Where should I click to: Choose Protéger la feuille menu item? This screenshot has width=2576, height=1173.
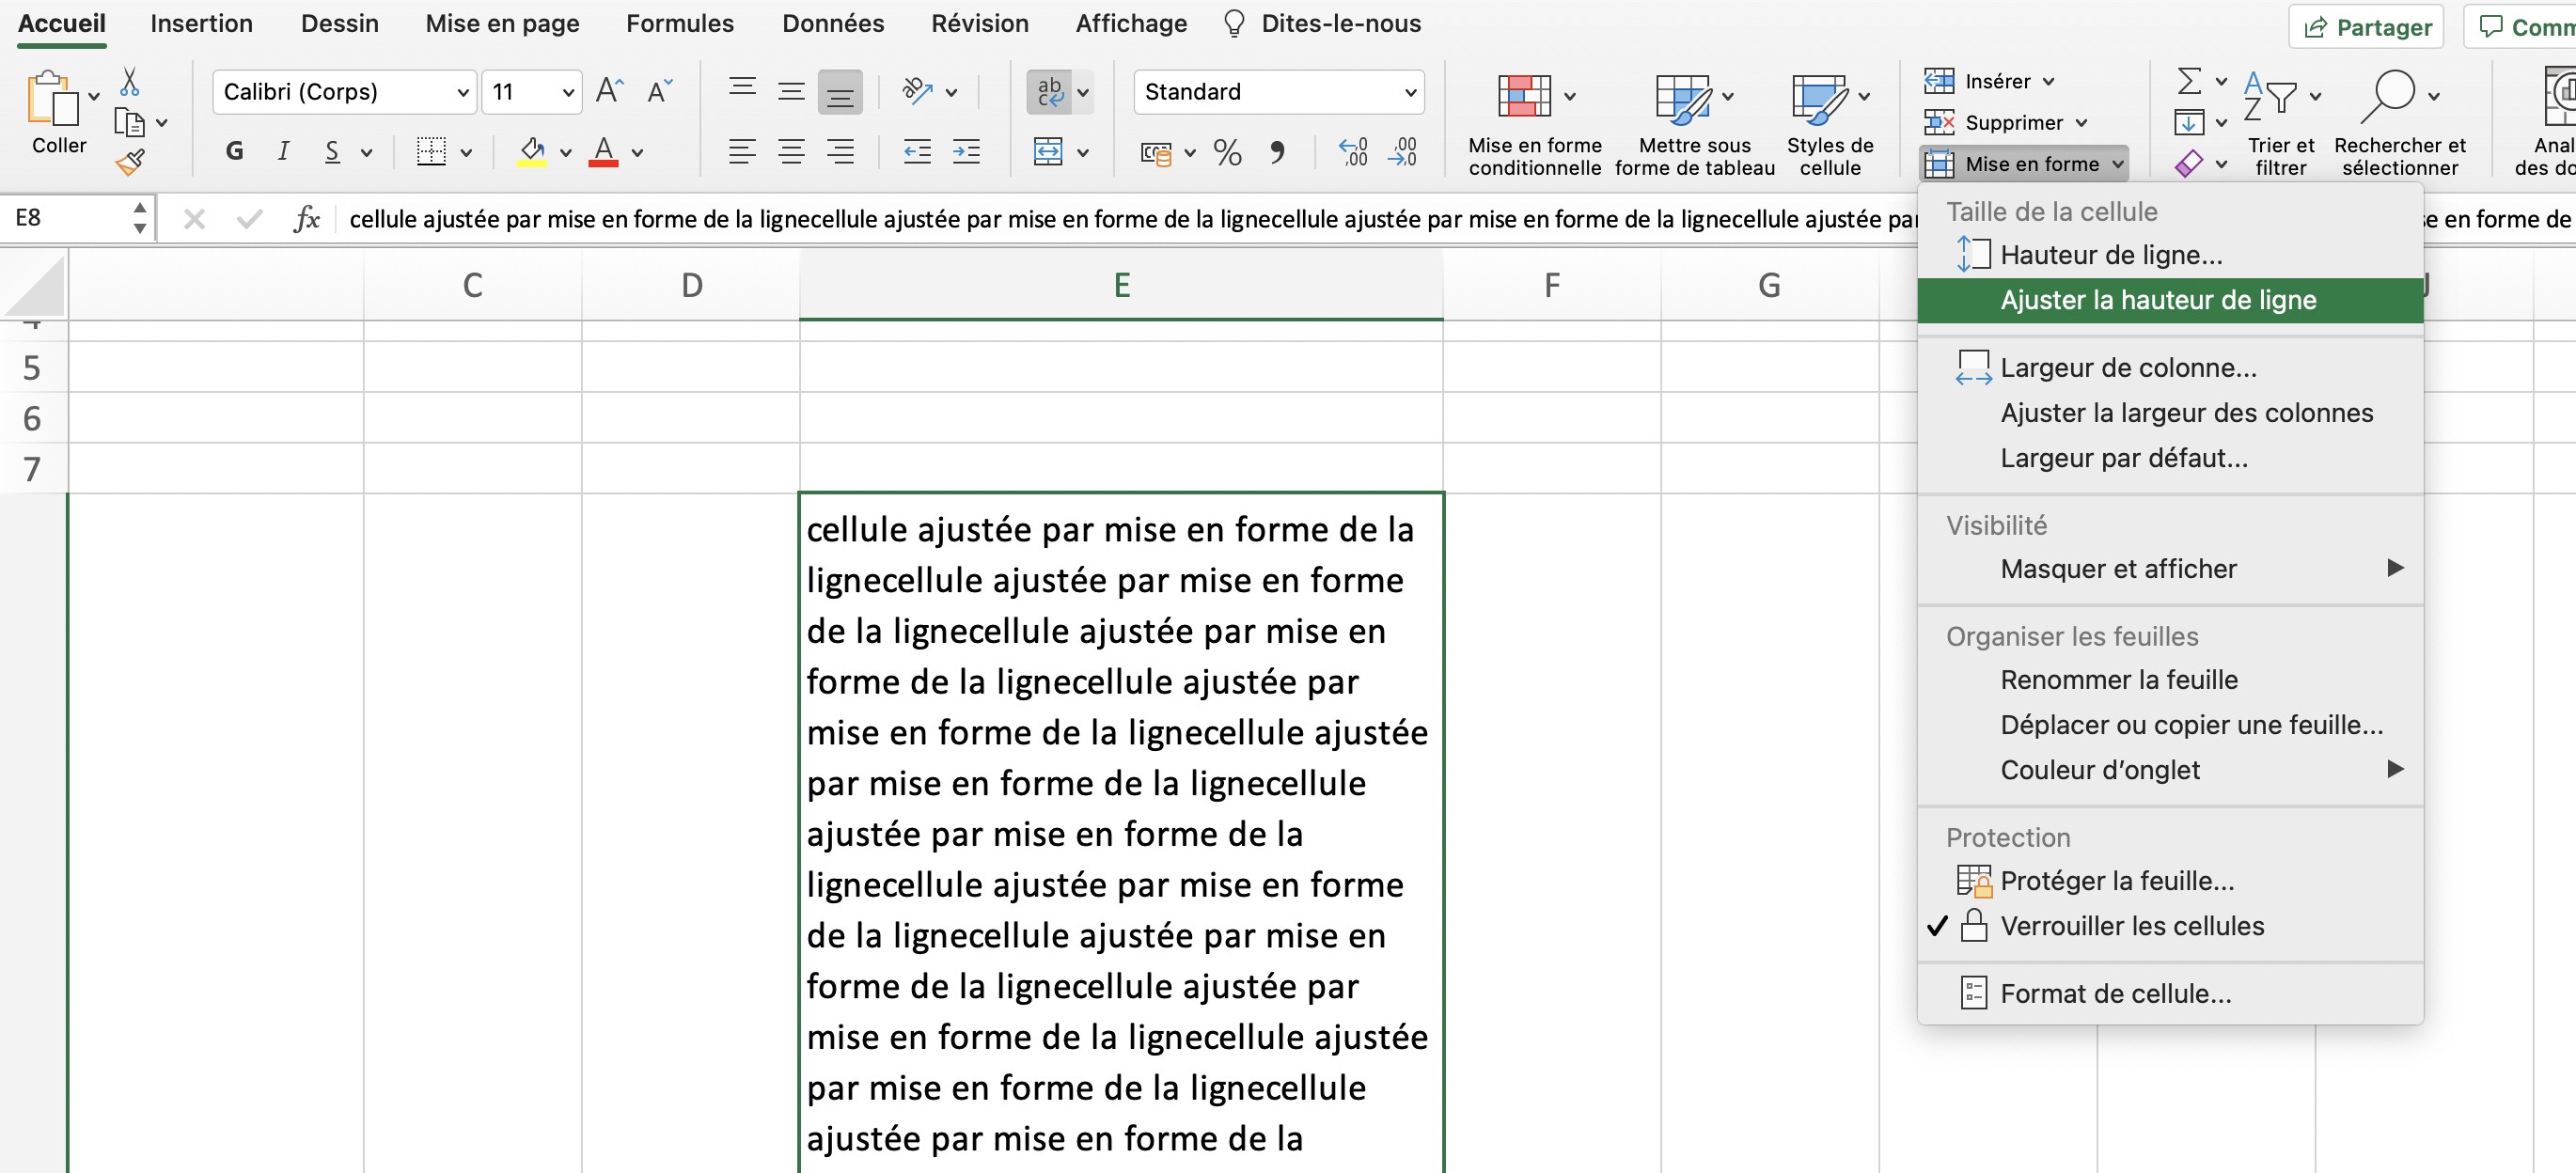(x=2170, y=881)
